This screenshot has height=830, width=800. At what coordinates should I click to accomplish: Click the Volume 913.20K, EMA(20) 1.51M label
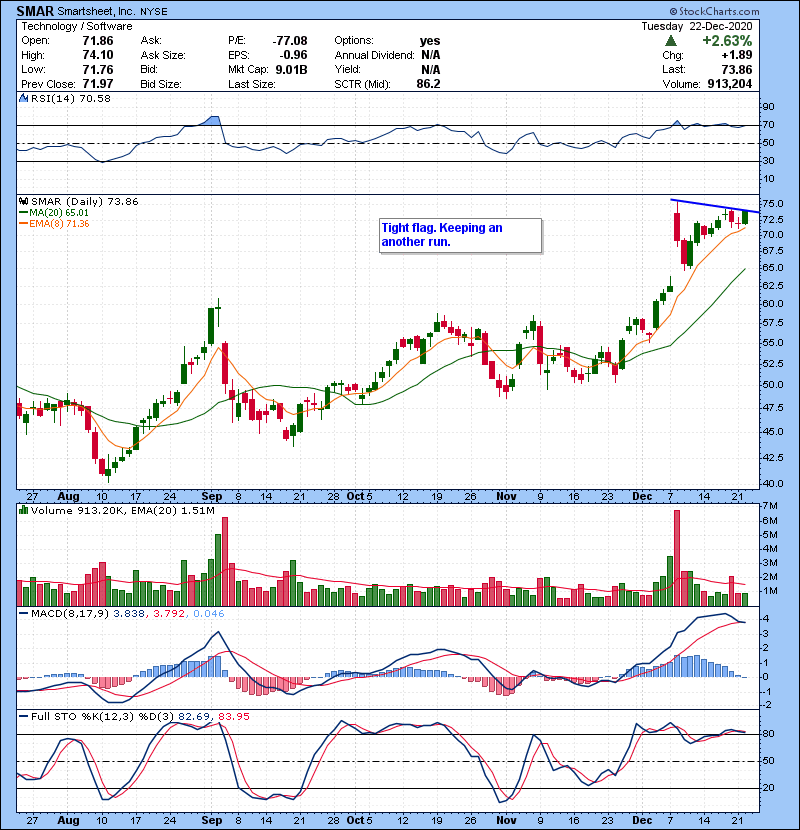tap(123, 510)
